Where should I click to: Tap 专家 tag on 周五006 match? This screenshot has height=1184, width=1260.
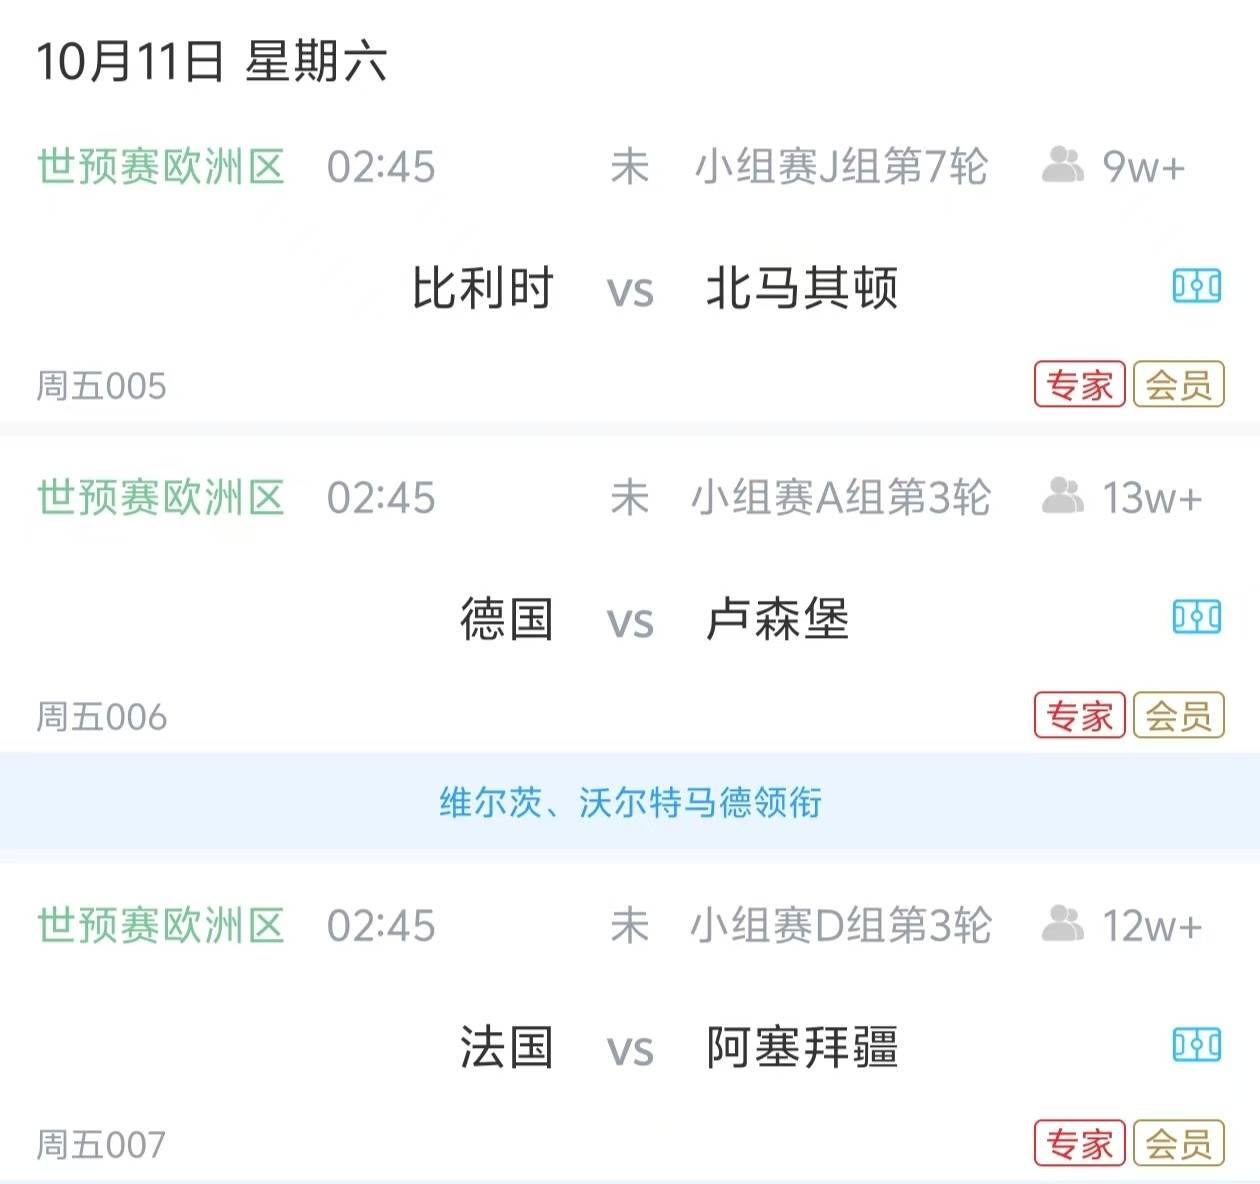tap(1080, 715)
